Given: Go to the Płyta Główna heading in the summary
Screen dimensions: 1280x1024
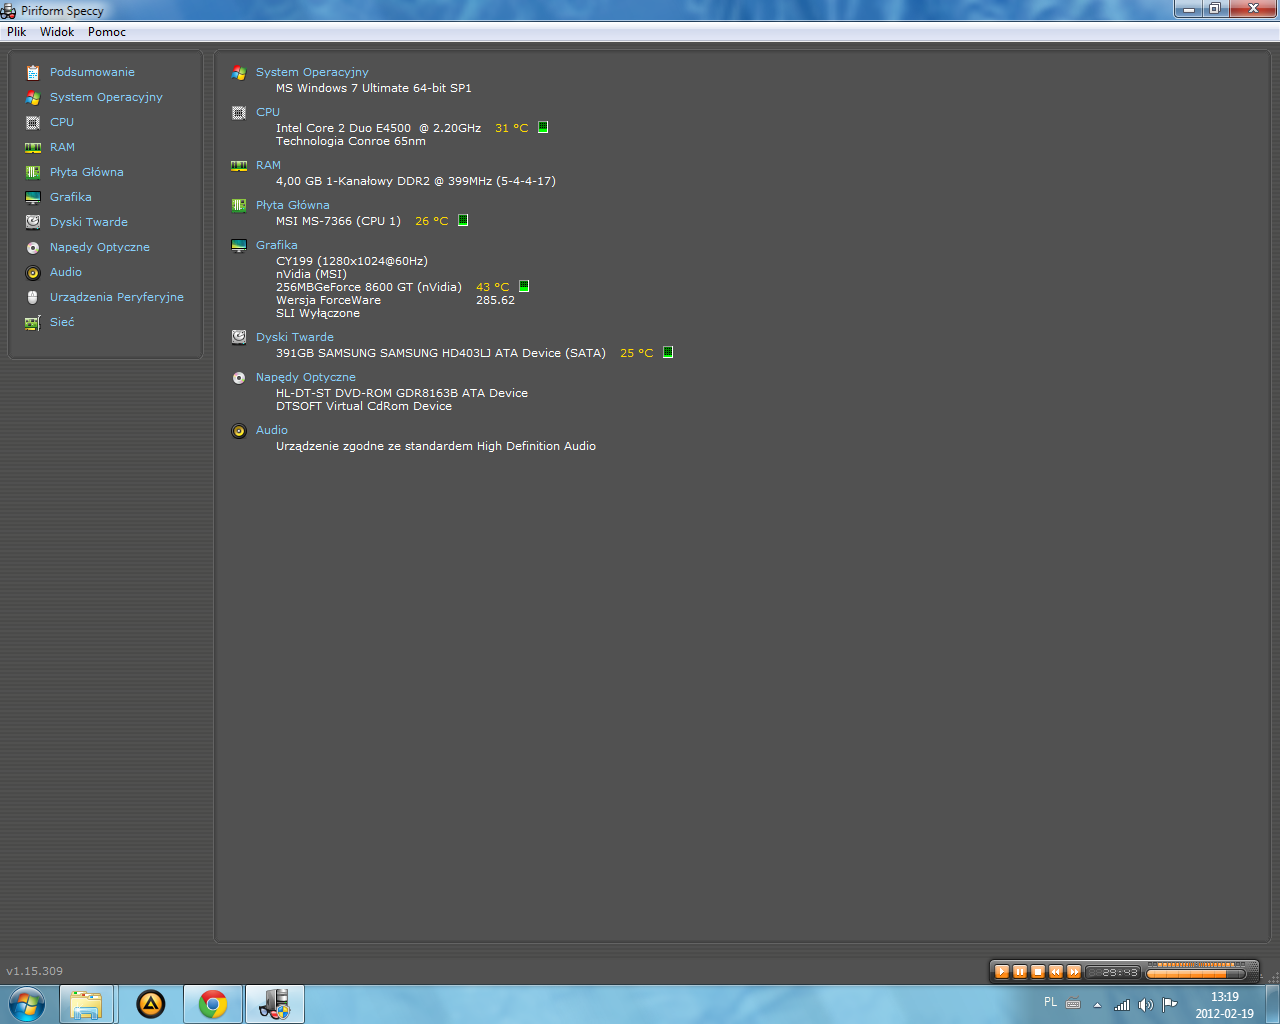Looking at the screenshot, I should pos(293,205).
